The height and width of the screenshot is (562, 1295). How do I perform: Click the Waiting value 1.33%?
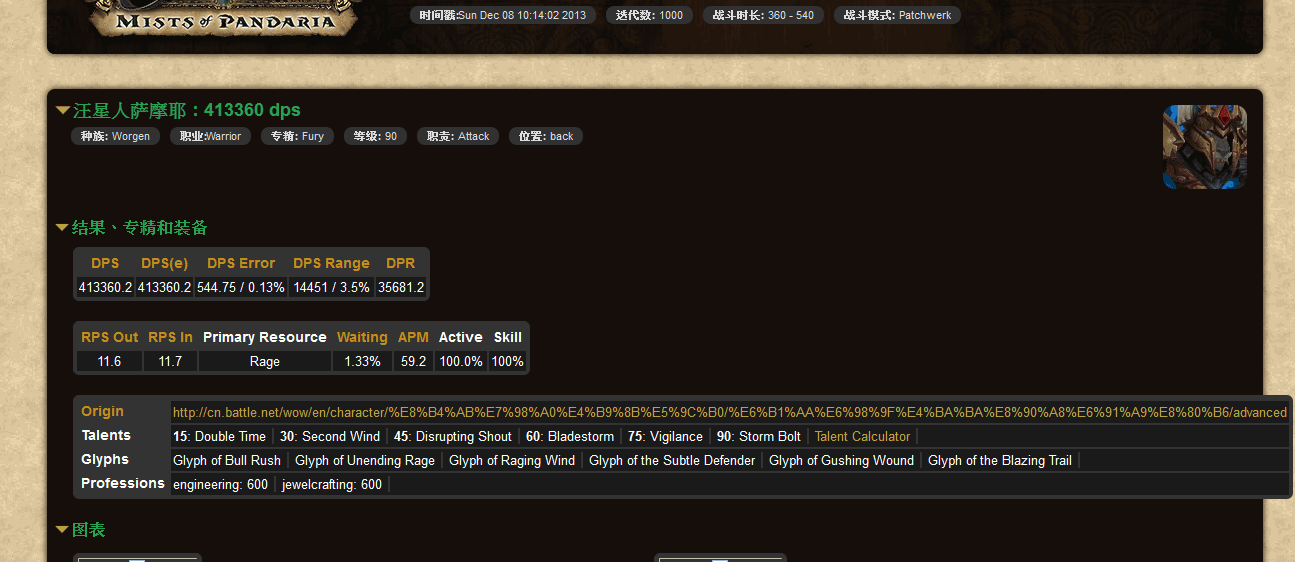362,361
